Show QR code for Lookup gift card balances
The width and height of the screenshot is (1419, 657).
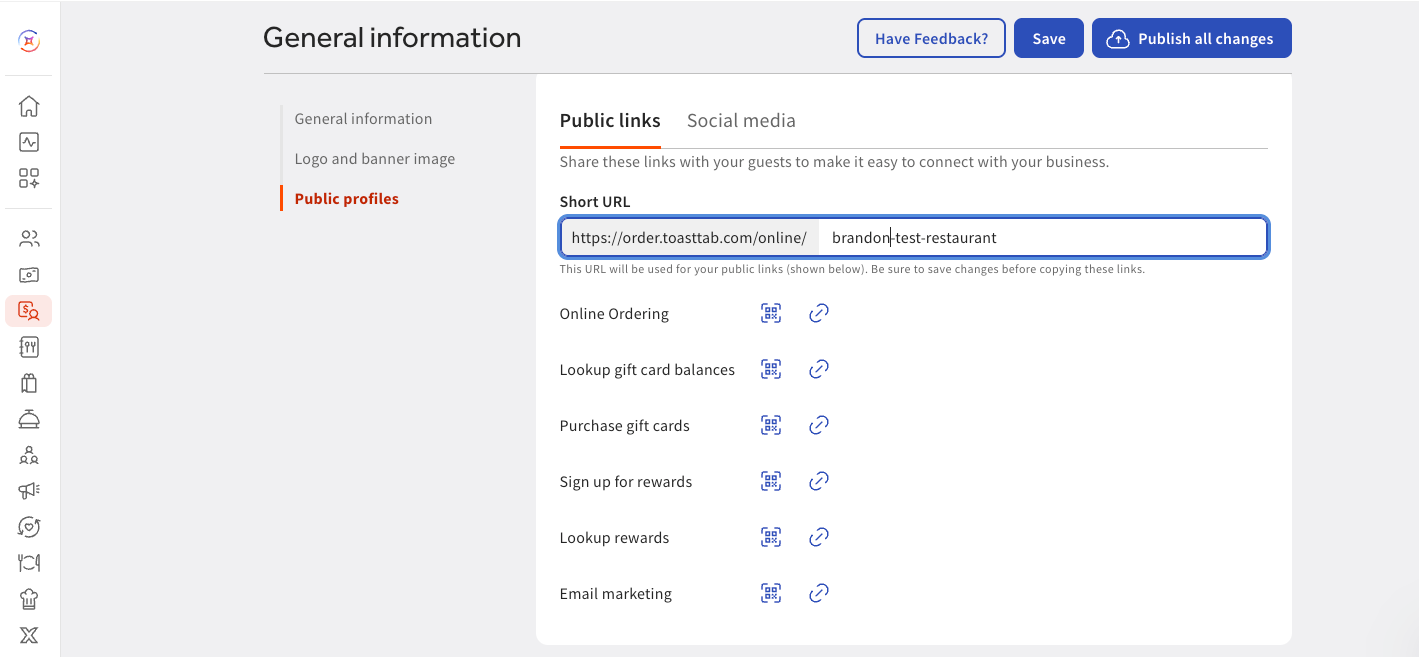[x=771, y=369]
